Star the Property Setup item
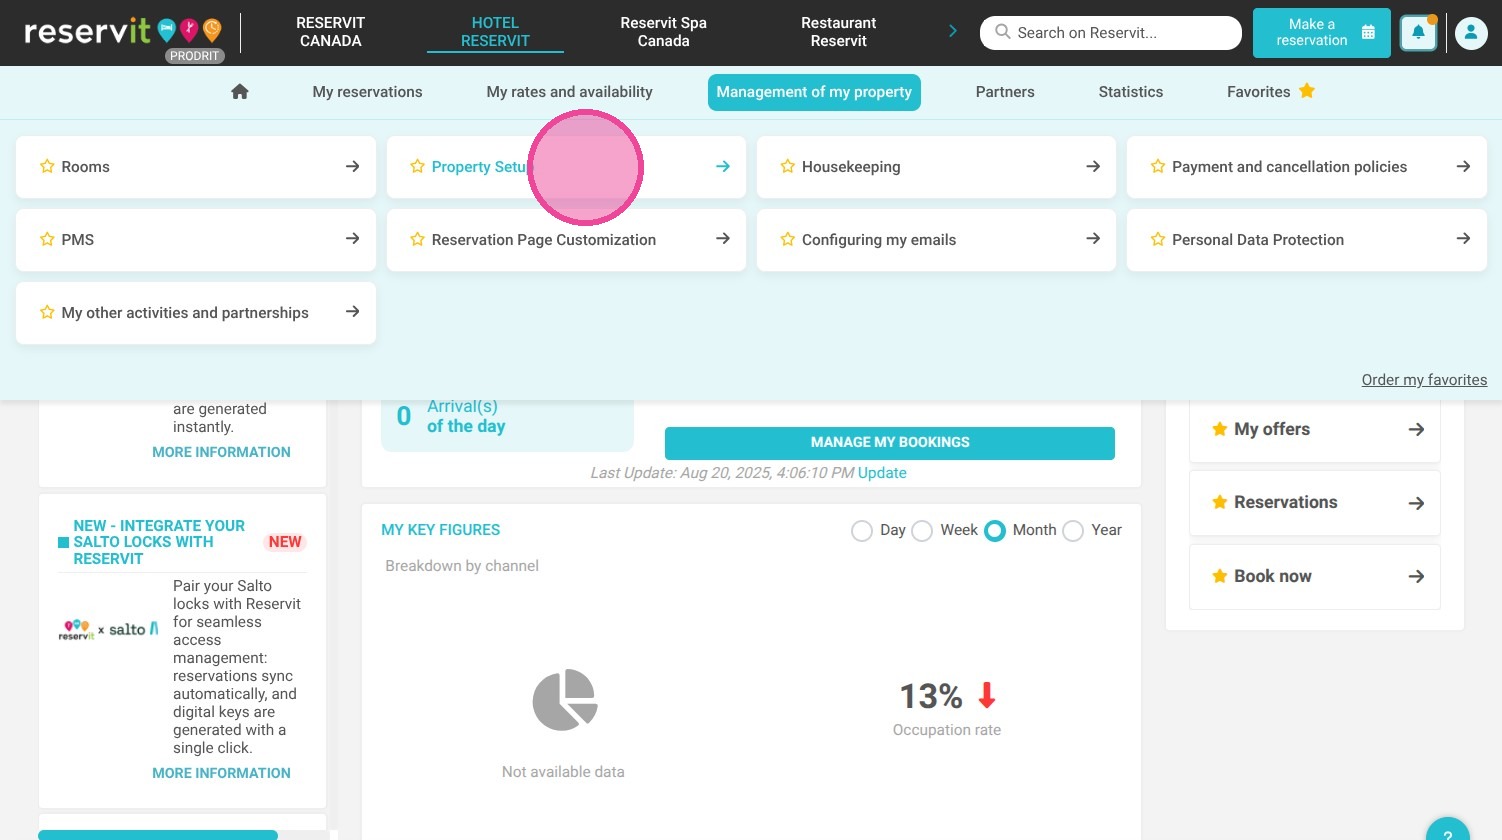This screenshot has height=840, width=1502. (417, 167)
